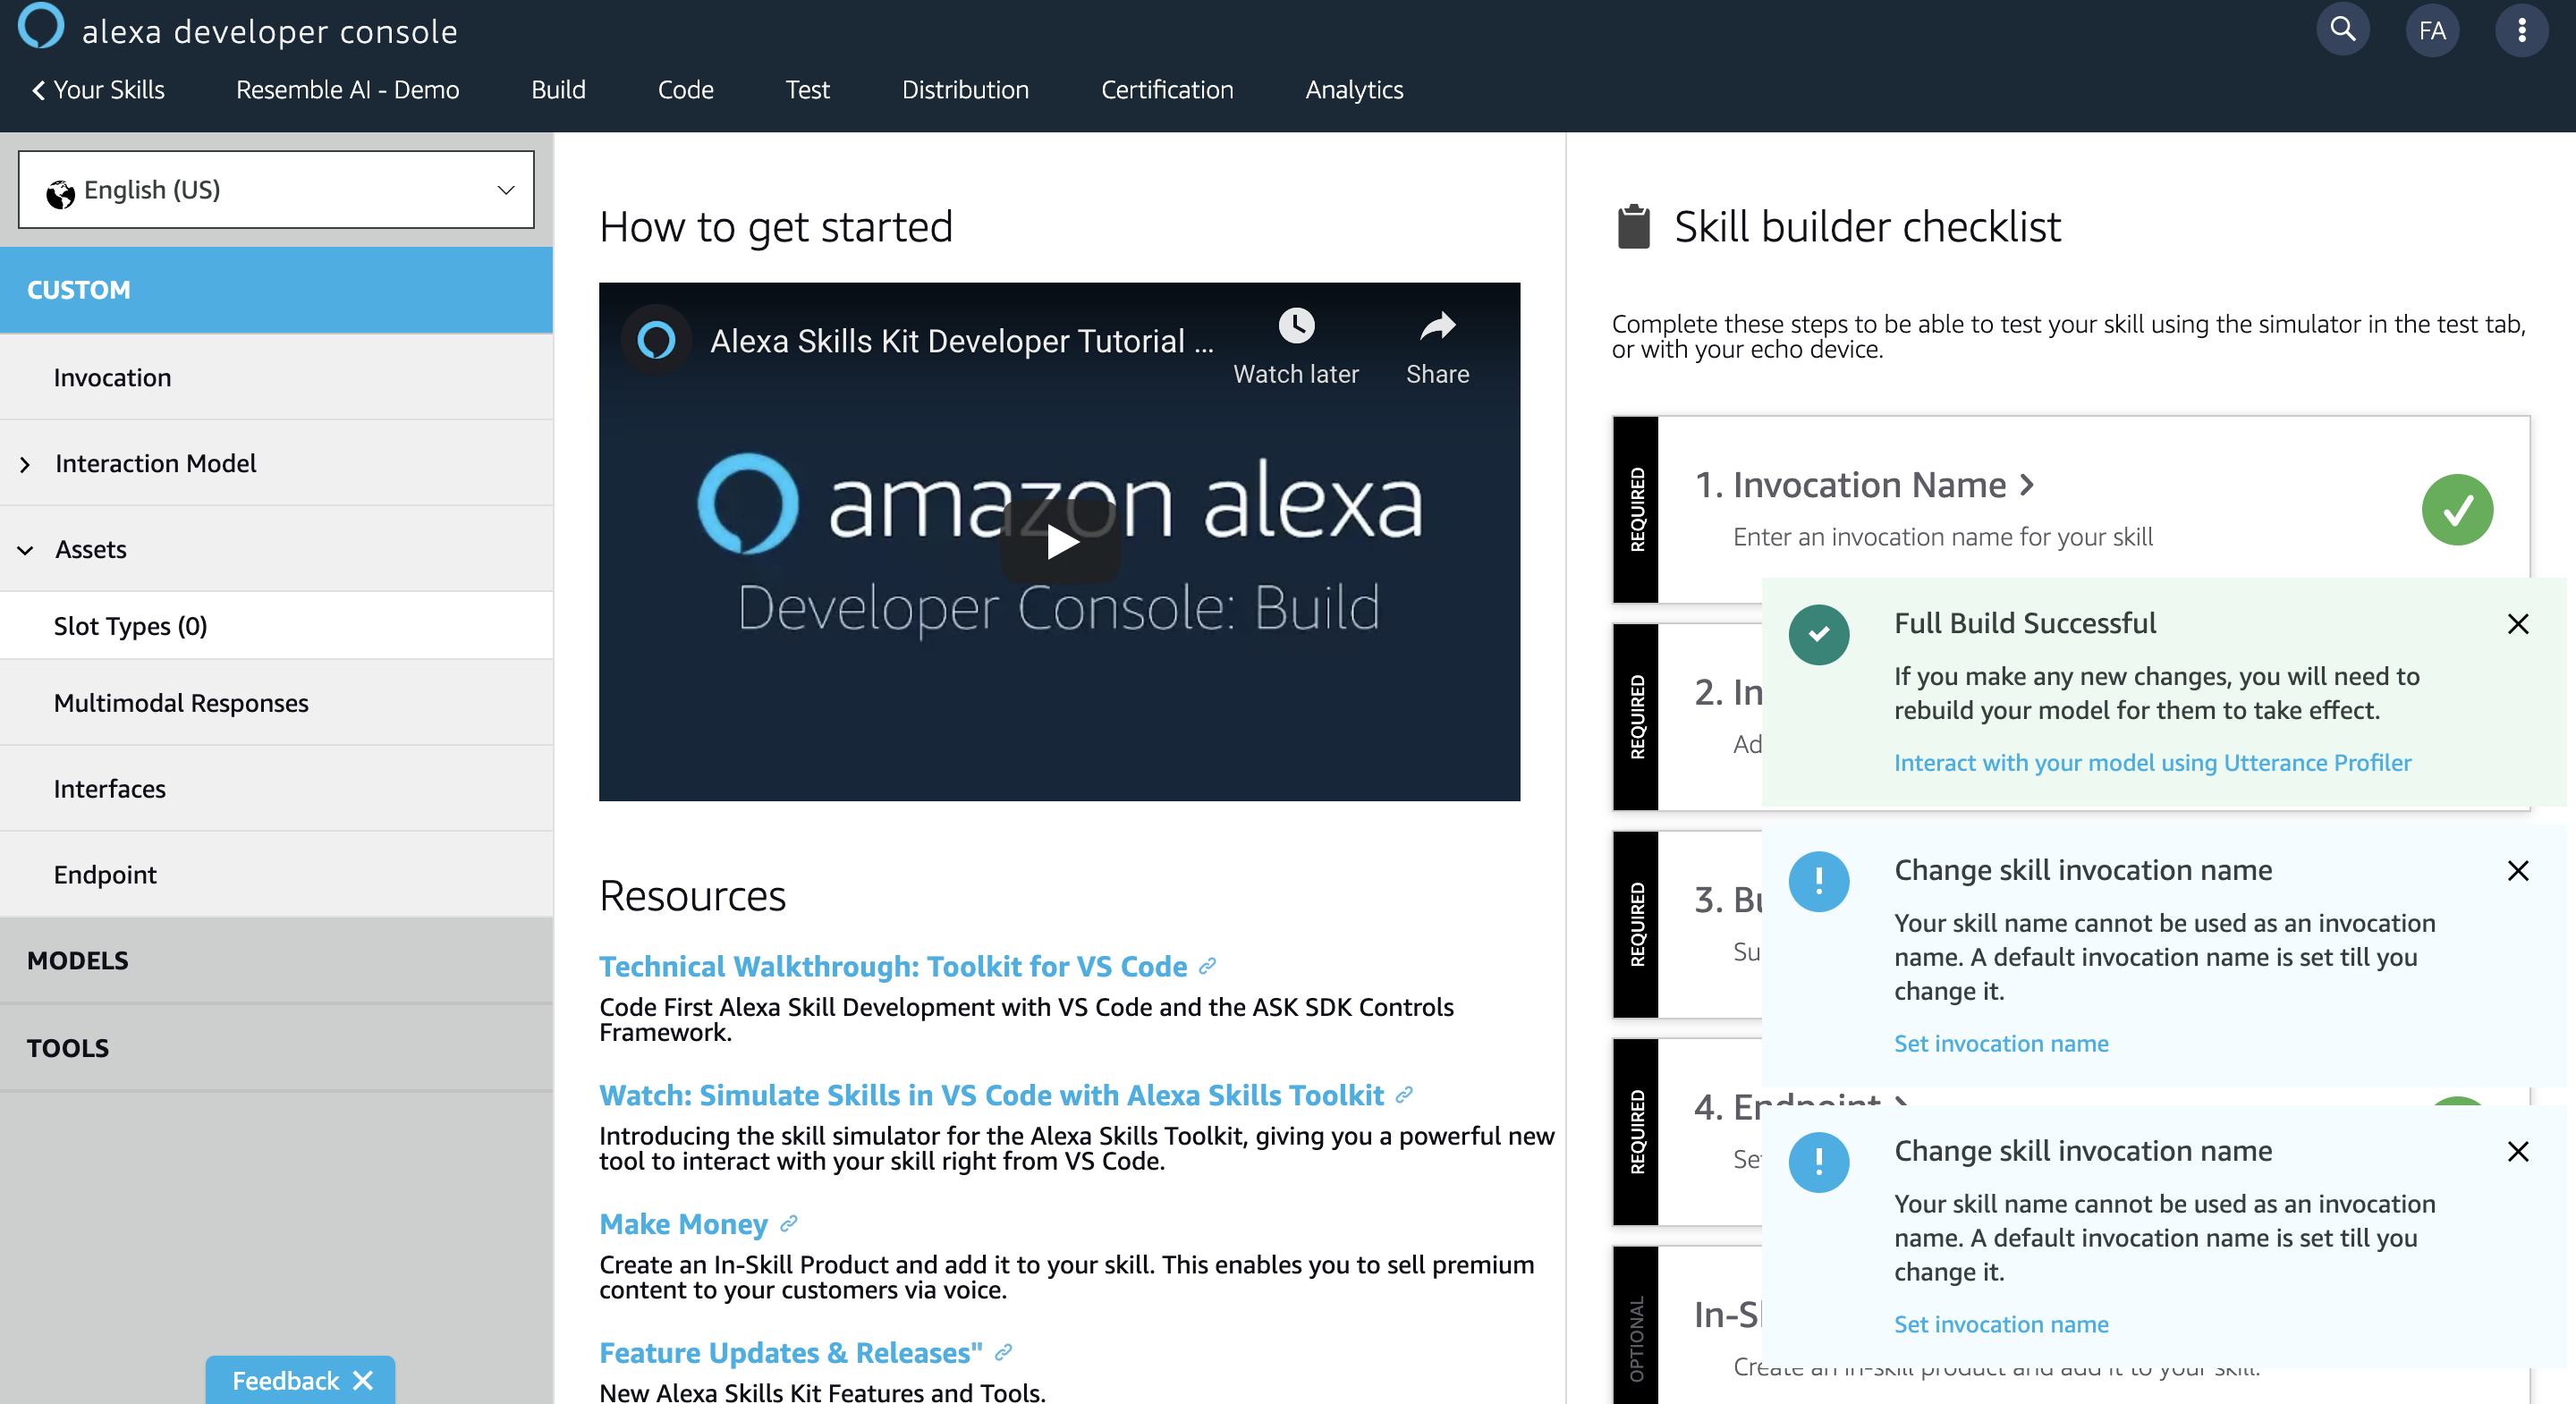Open Endpoint in the sidebar
Image resolution: width=2576 pixels, height=1404 pixels.
pos(276,874)
